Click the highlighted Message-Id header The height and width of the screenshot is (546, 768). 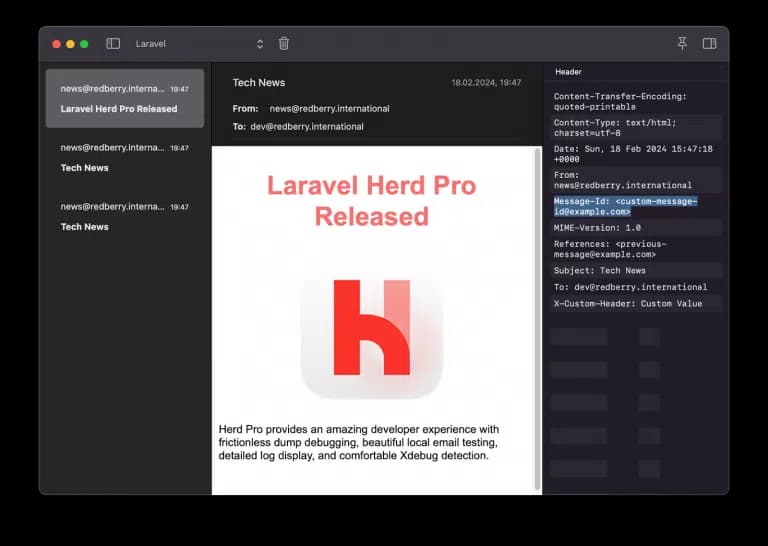pyautogui.click(x=625, y=206)
